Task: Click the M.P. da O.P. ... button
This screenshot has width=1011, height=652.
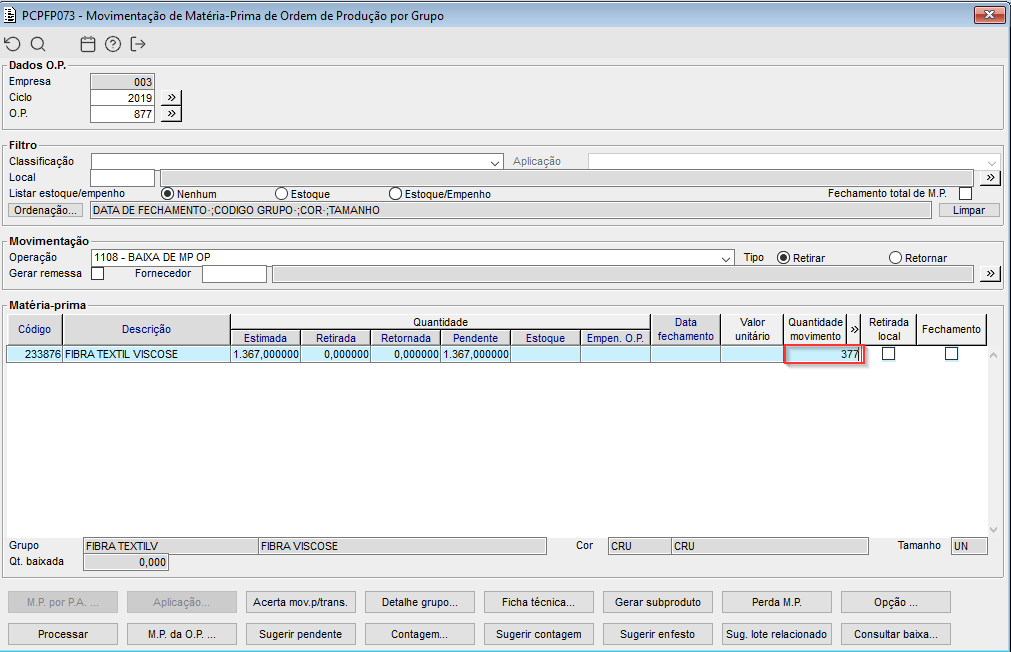Action: pyautogui.click(x=182, y=634)
